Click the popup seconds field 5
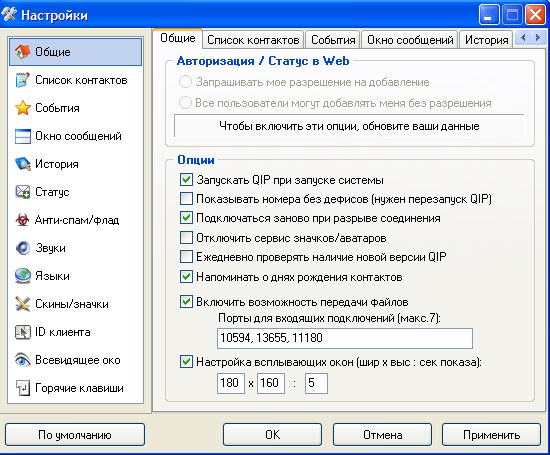 pyautogui.click(x=316, y=383)
